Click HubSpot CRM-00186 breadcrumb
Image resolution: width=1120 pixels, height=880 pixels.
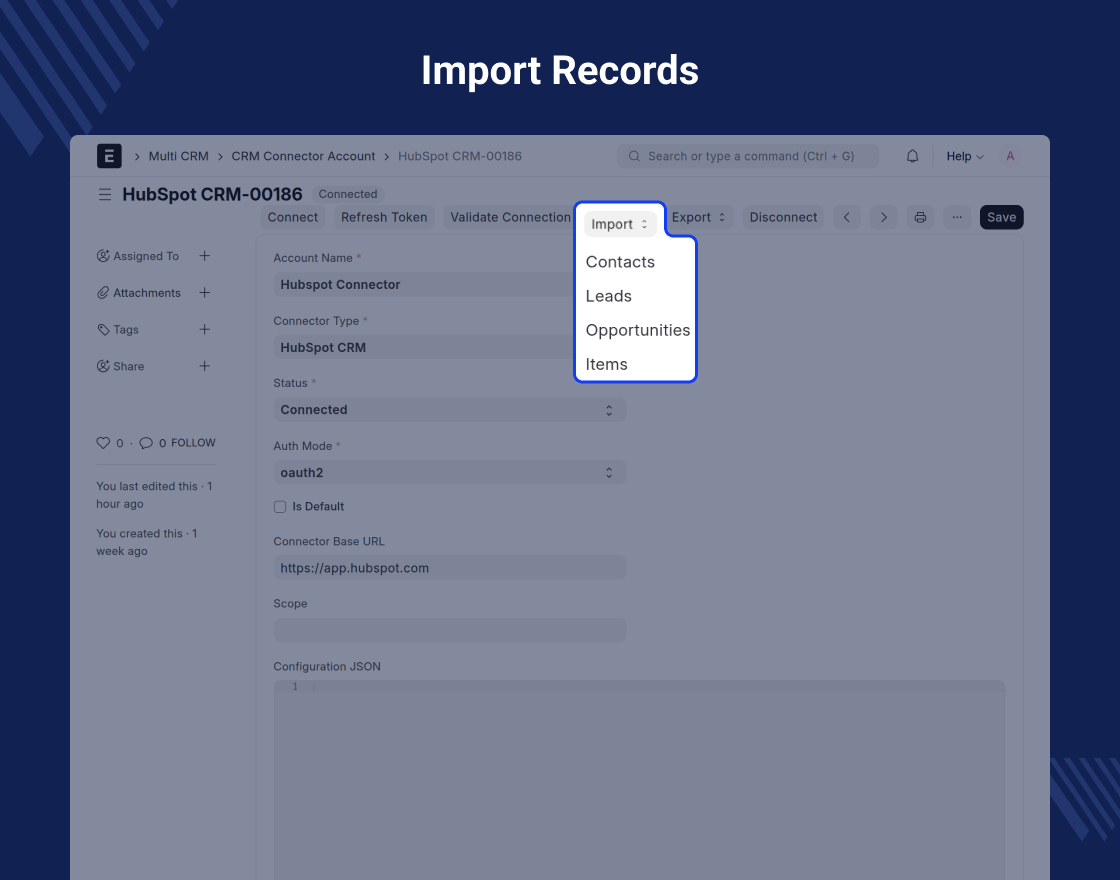460,156
